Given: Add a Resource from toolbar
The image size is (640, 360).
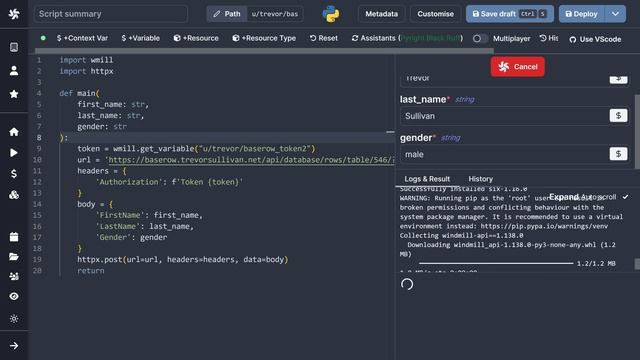Looking at the screenshot, I should (196, 38).
